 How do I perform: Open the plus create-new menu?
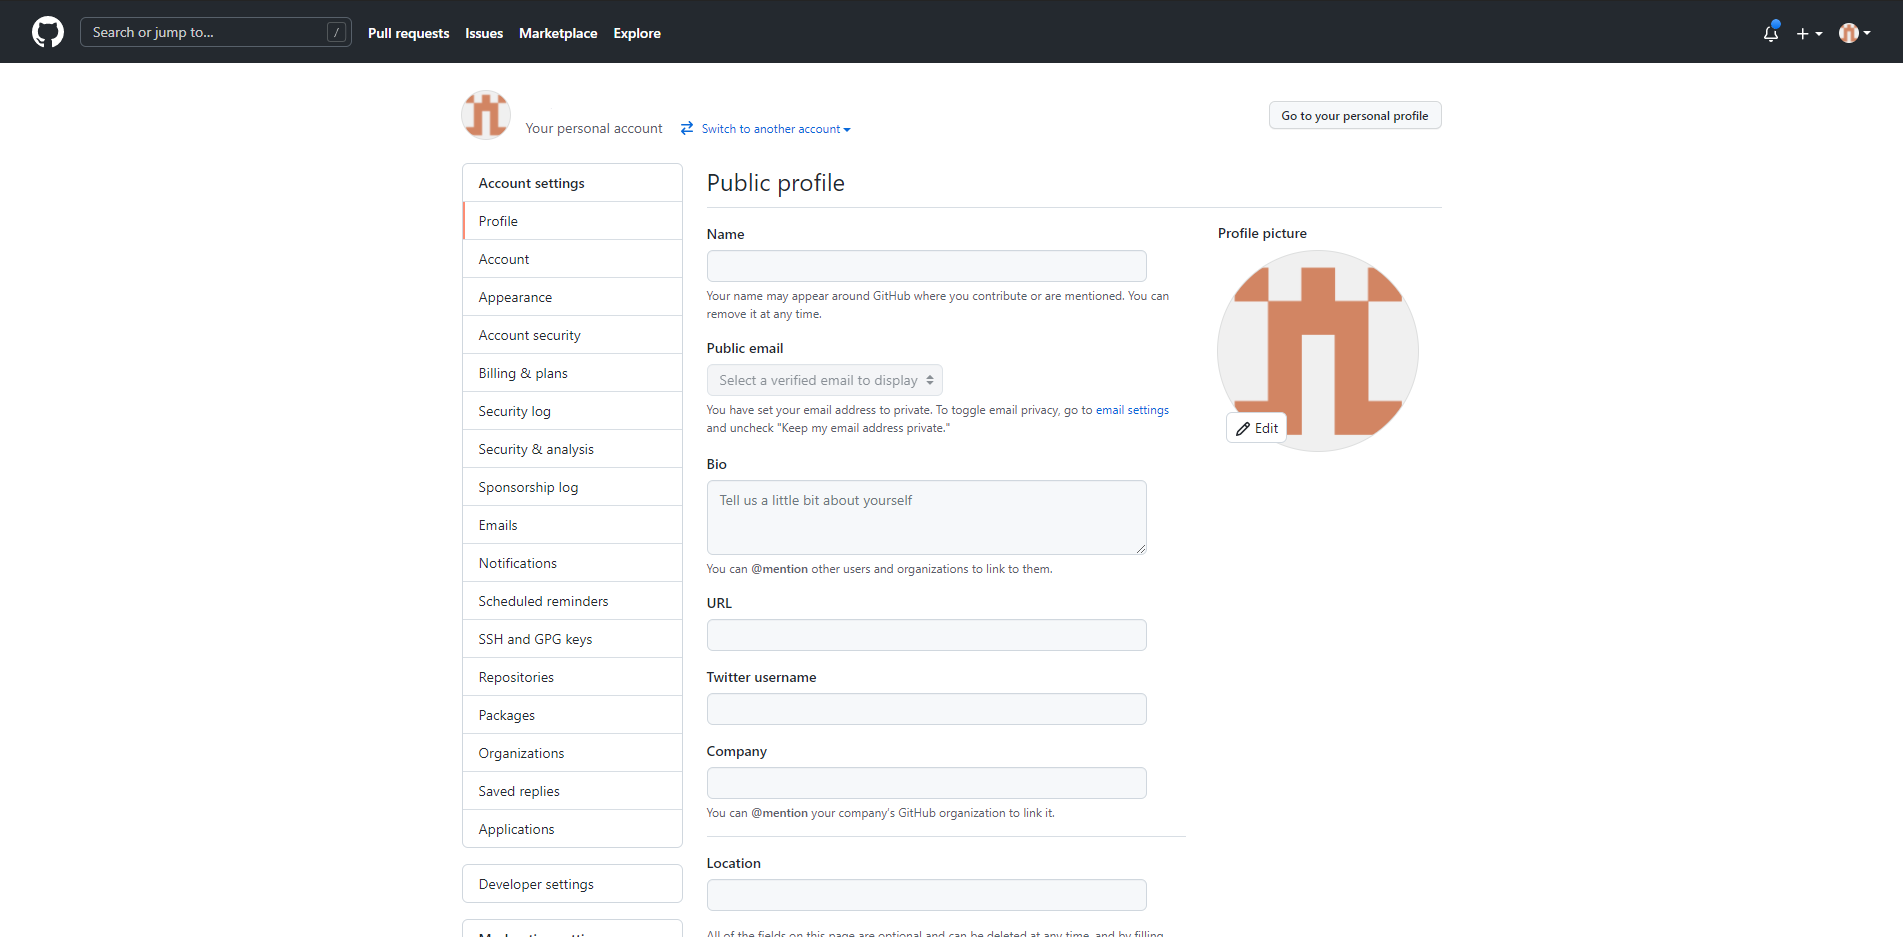coord(1809,33)
